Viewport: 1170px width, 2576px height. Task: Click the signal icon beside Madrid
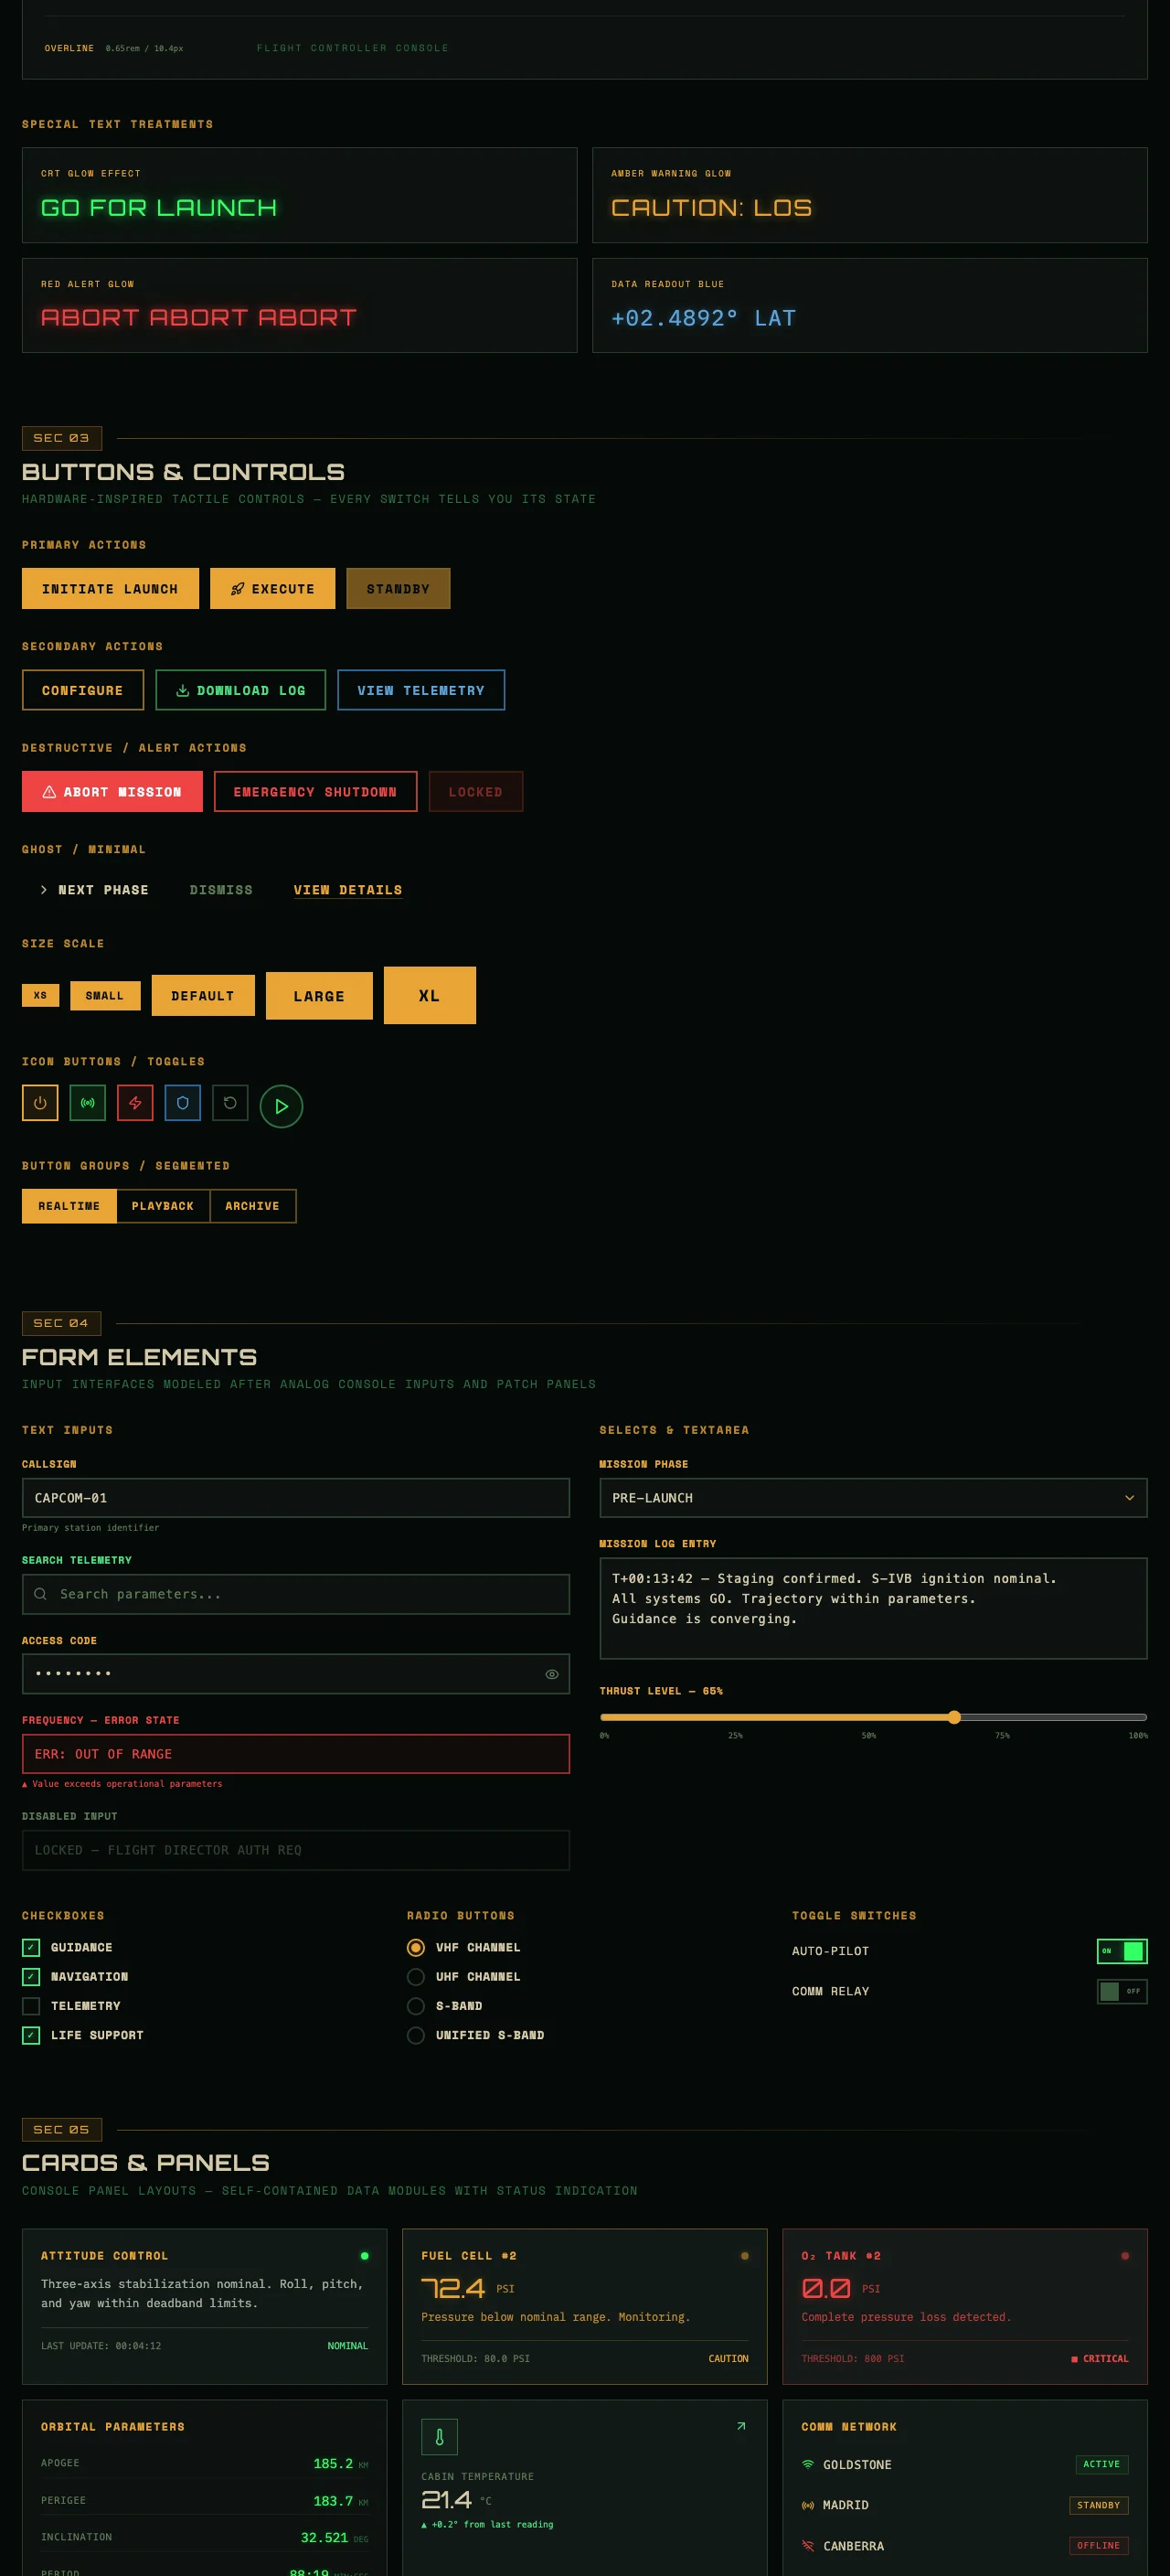tap(808, 2505)
